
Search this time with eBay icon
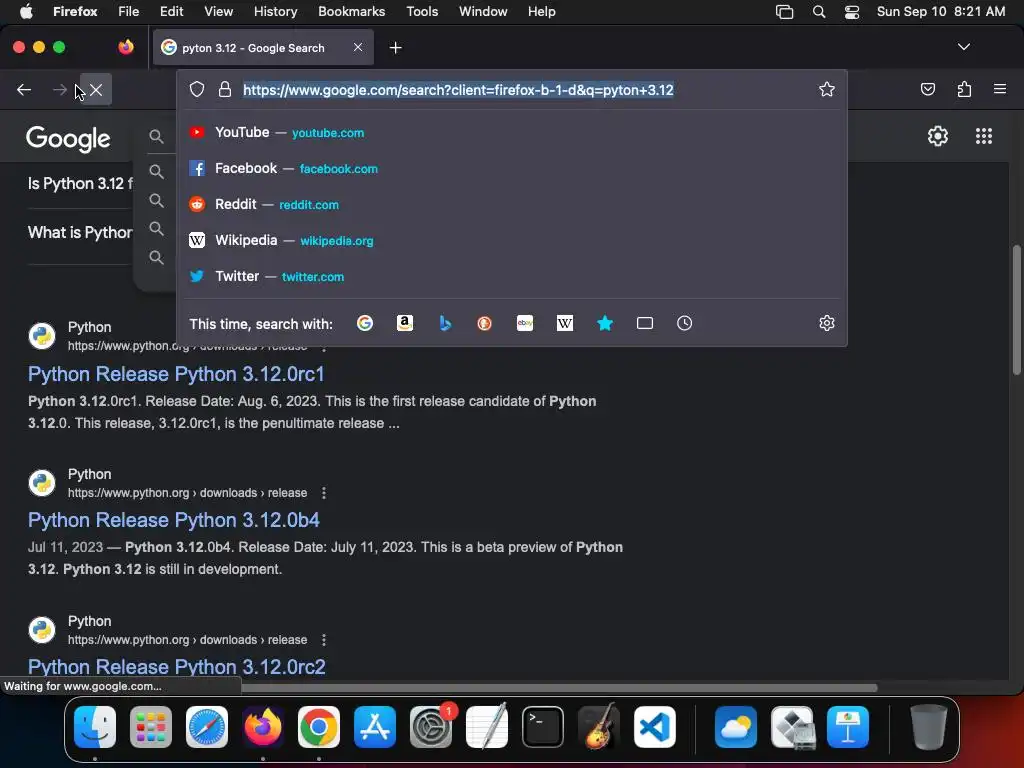(x=525, y=323)
